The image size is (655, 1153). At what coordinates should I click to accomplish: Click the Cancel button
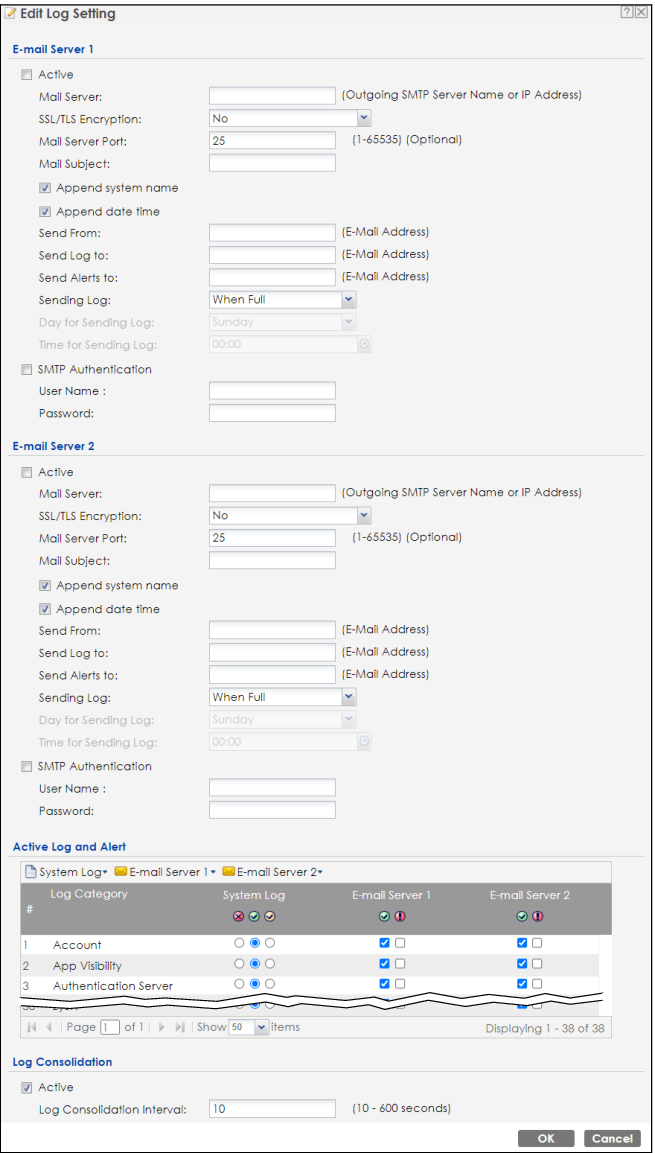click(x=612, y=1138)
